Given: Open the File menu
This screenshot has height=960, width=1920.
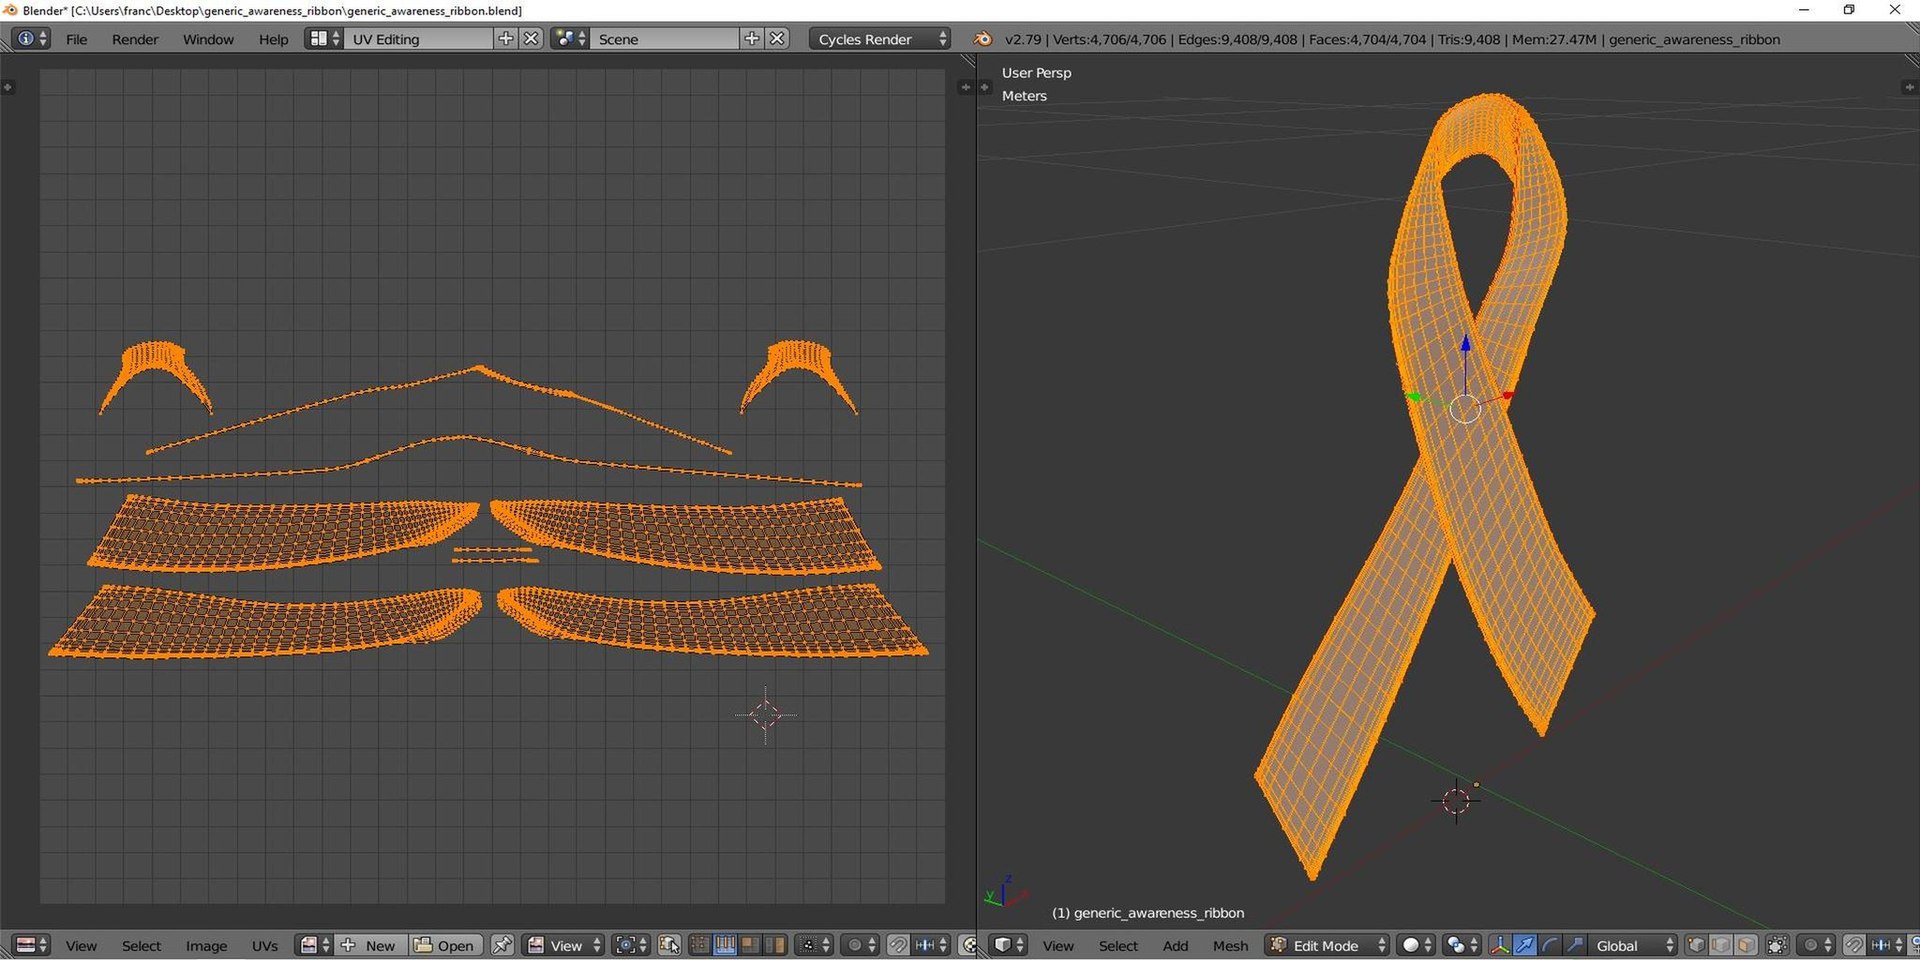Looking at the screenshot, I should (x=76, y=39).
